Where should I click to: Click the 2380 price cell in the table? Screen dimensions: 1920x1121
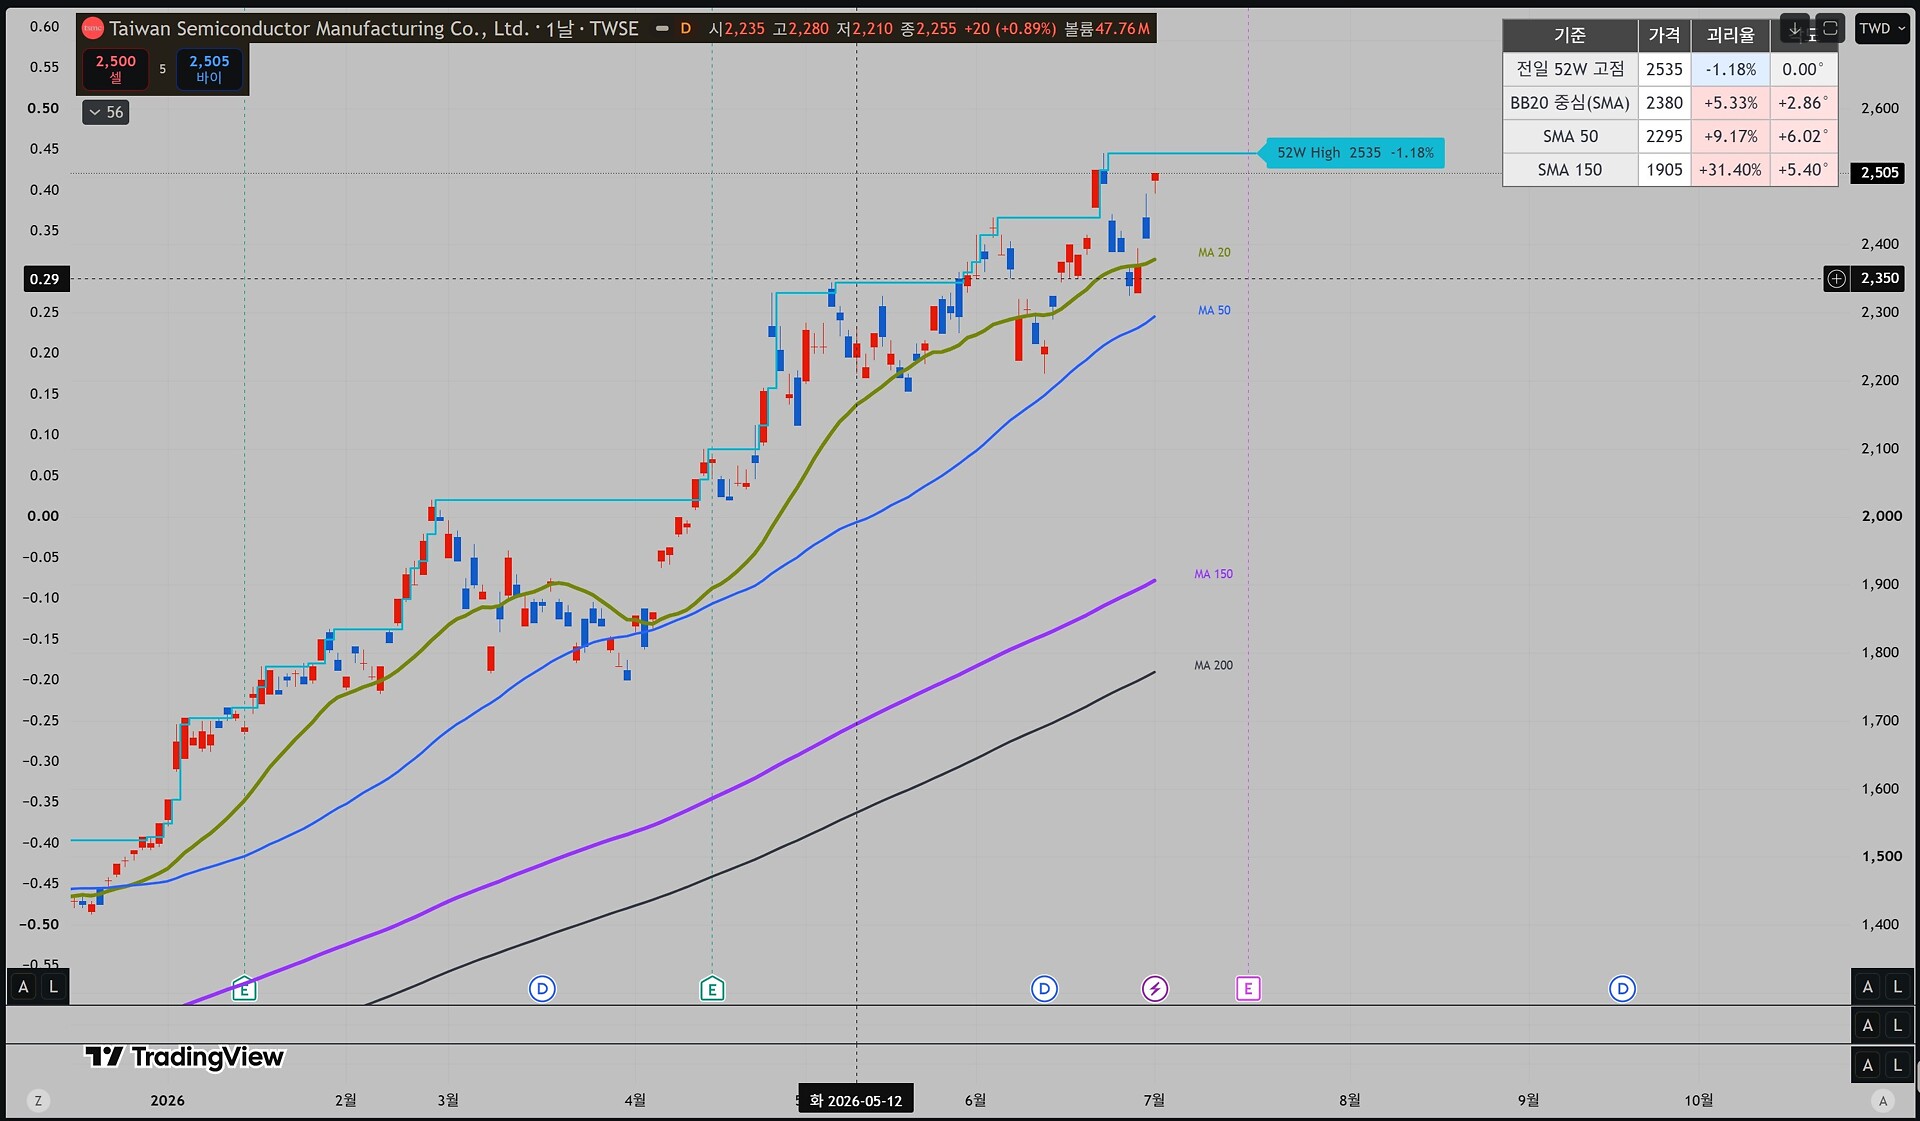[x=1664, y=103]
